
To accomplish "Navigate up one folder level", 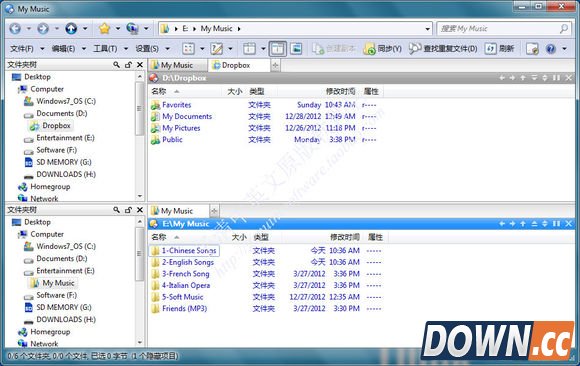I will [71, 28].
